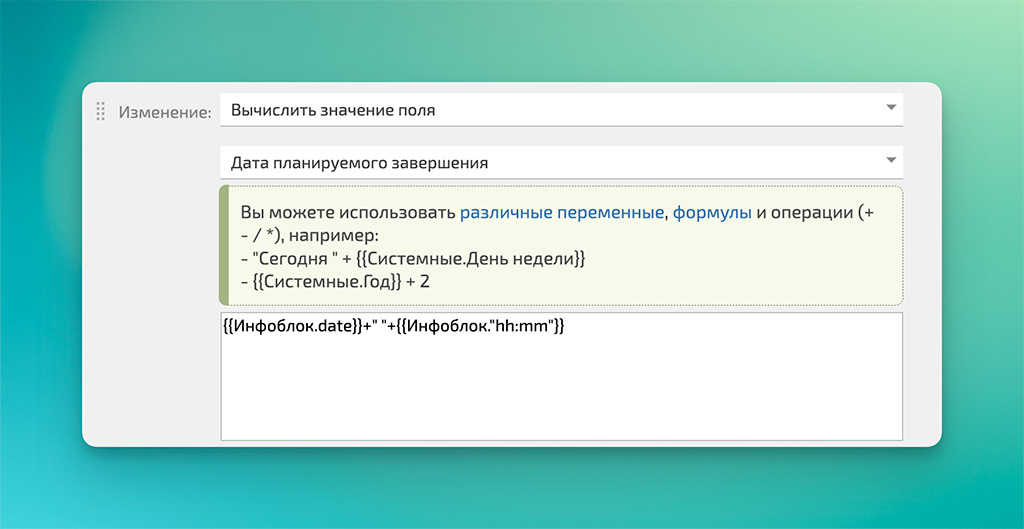
Task: Click inside the formula text area
Action: click(562, 376)
